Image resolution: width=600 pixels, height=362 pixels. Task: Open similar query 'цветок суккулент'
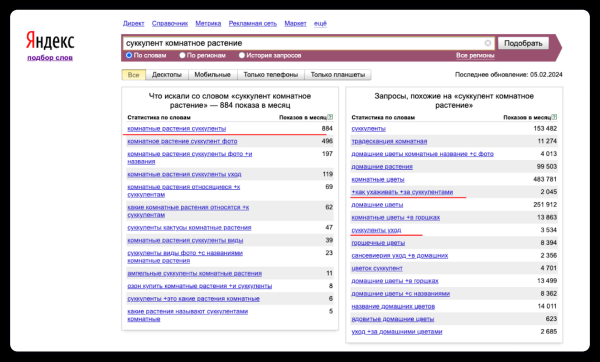click(377, 268)
